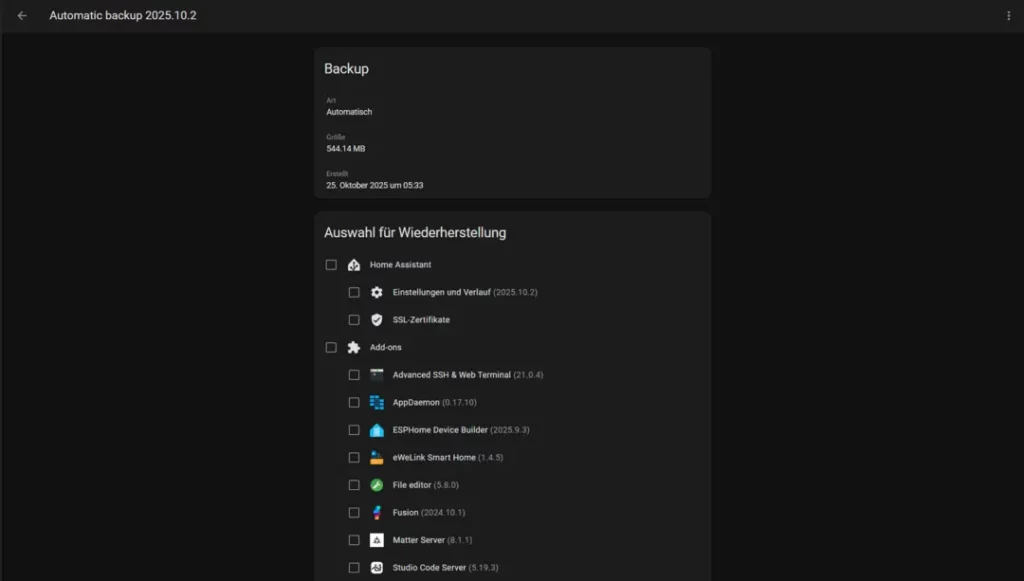Click the AppDaemon add-on icon
The height and width of the screenshot is (581, 1024).
376,402
